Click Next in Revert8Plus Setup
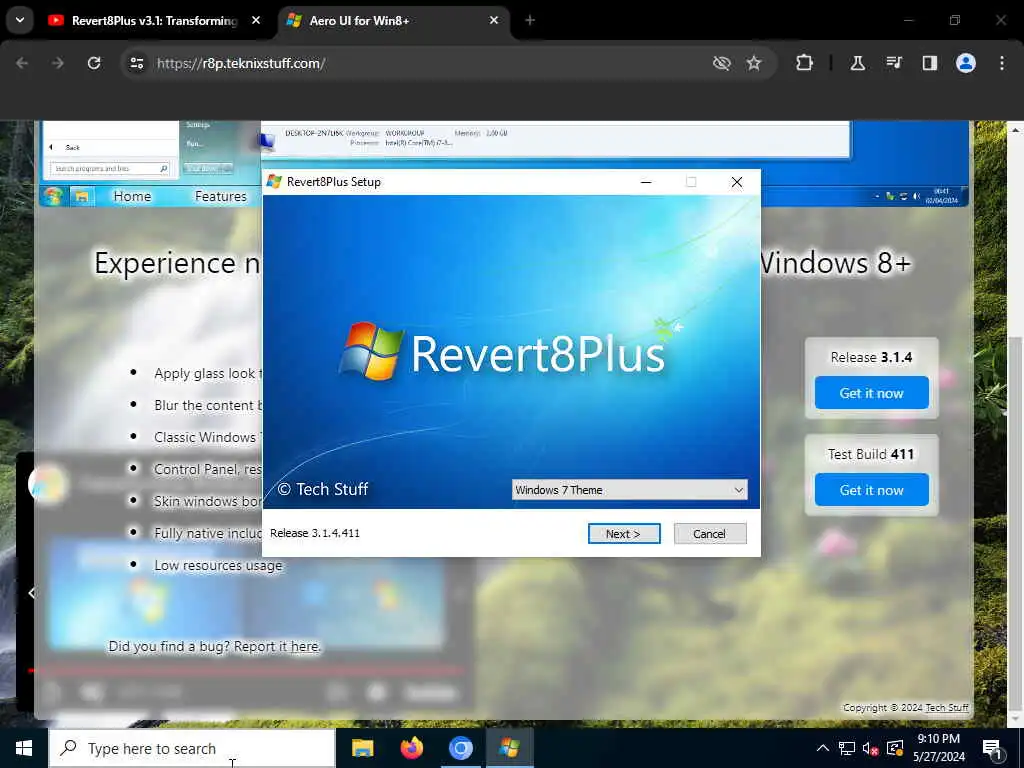 tap(624, 534)
